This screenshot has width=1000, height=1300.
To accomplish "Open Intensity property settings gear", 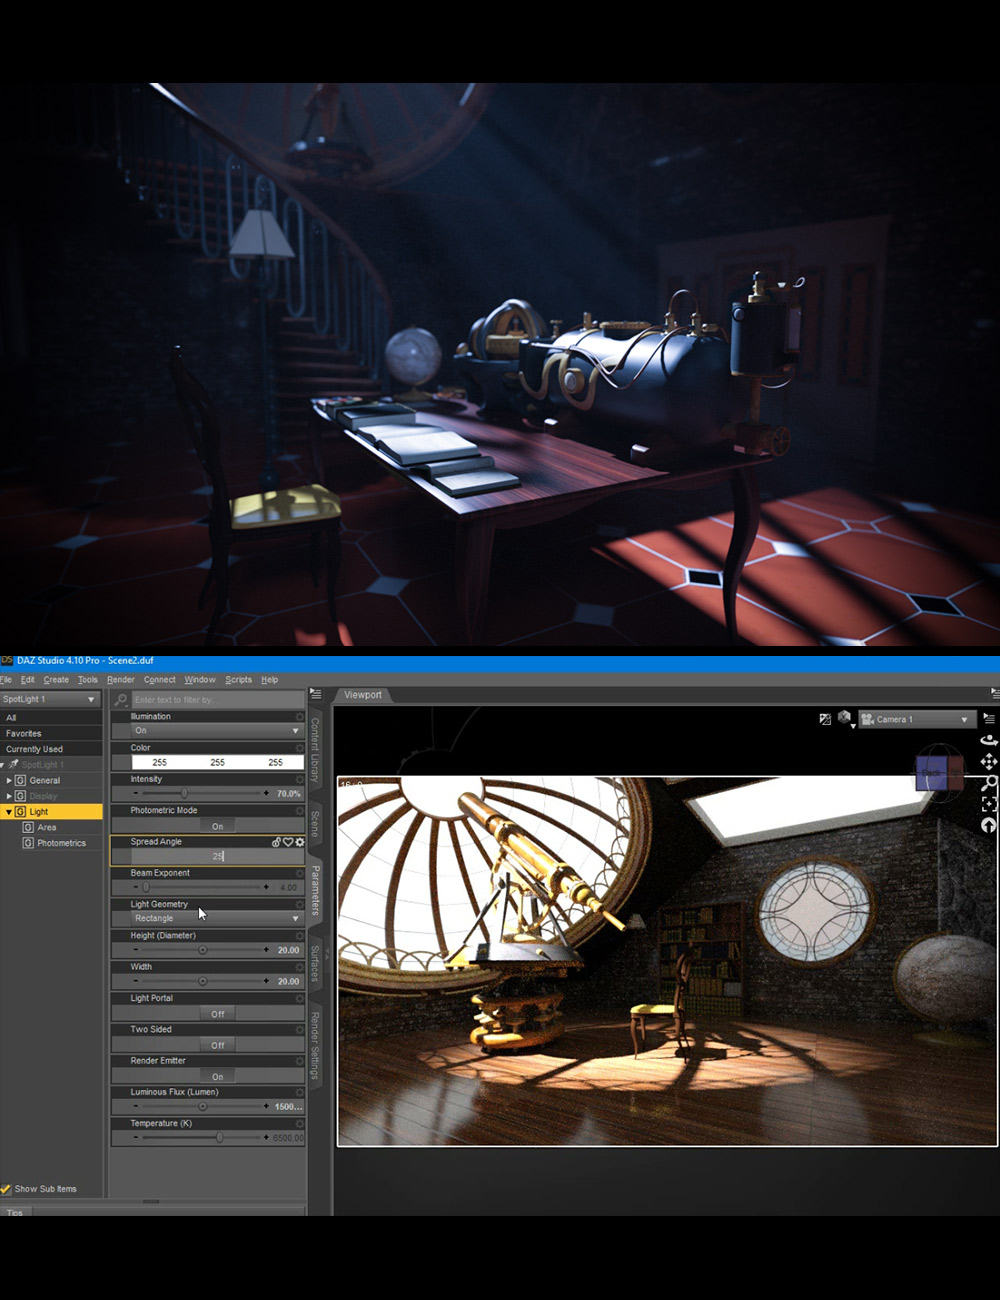I will pos(299,779).
